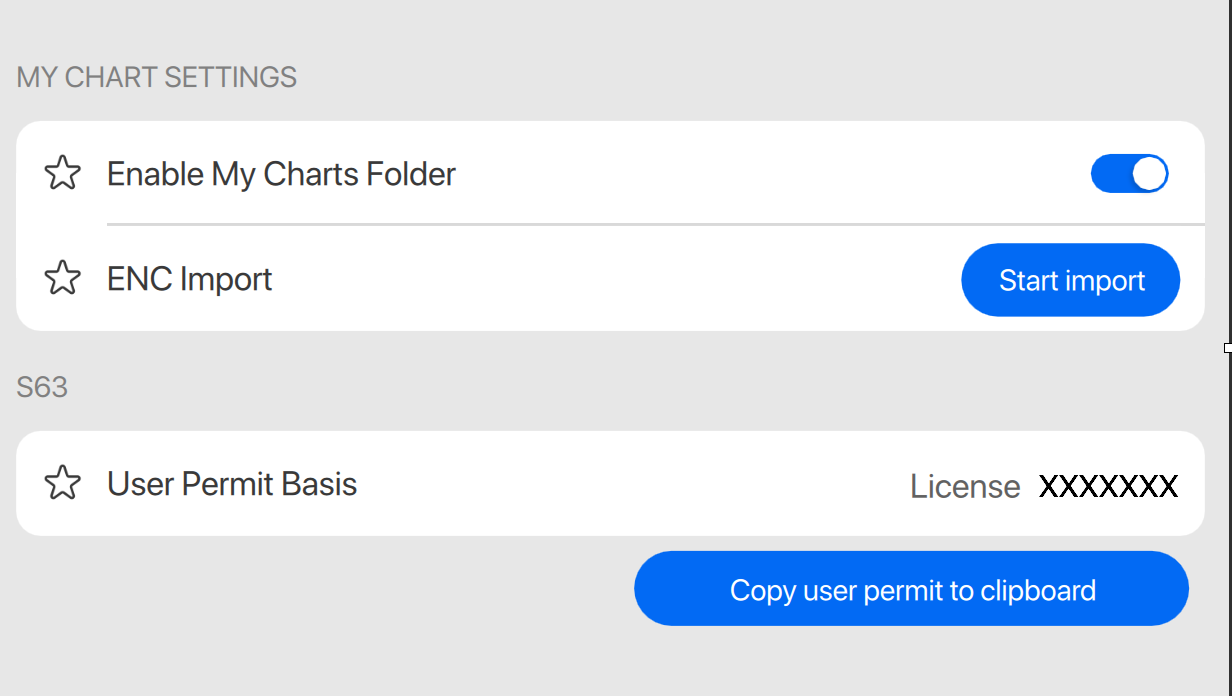Click the MY CHART SETTINGS section header
1232x696 pixels.
(157, 77)
